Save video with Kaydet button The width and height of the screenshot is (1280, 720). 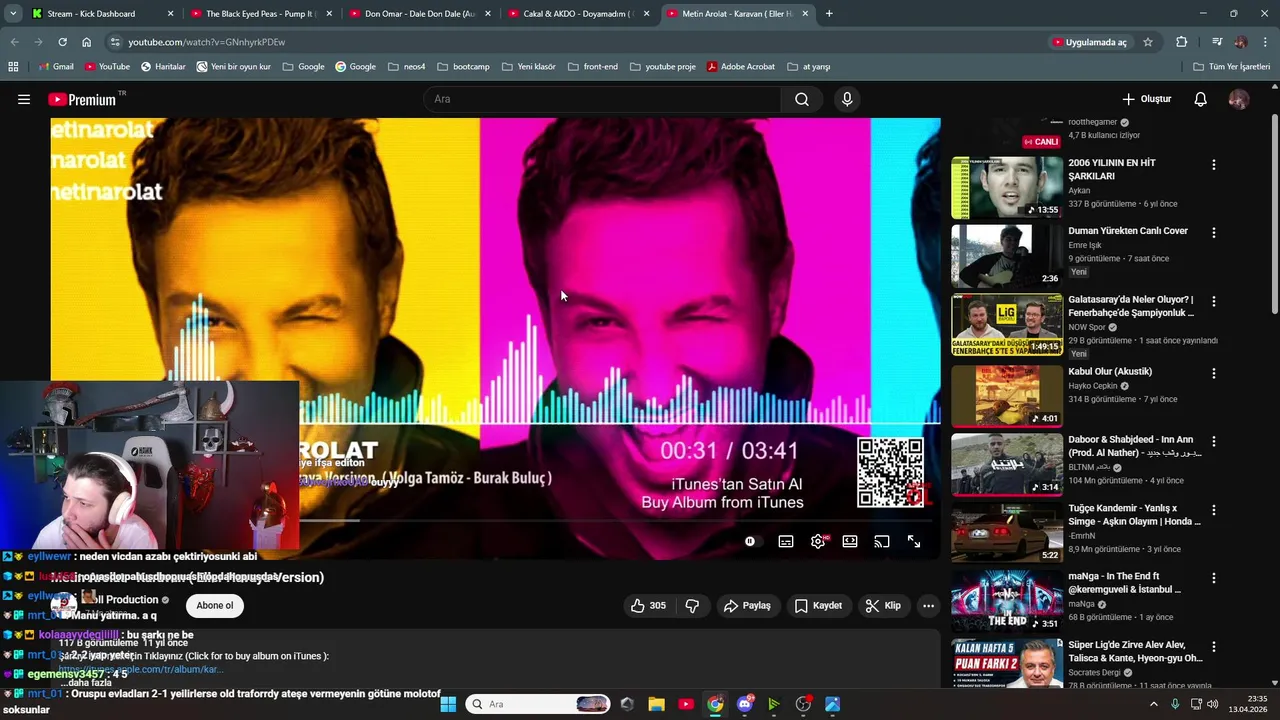pyautogui.click(x=818, y=605)
